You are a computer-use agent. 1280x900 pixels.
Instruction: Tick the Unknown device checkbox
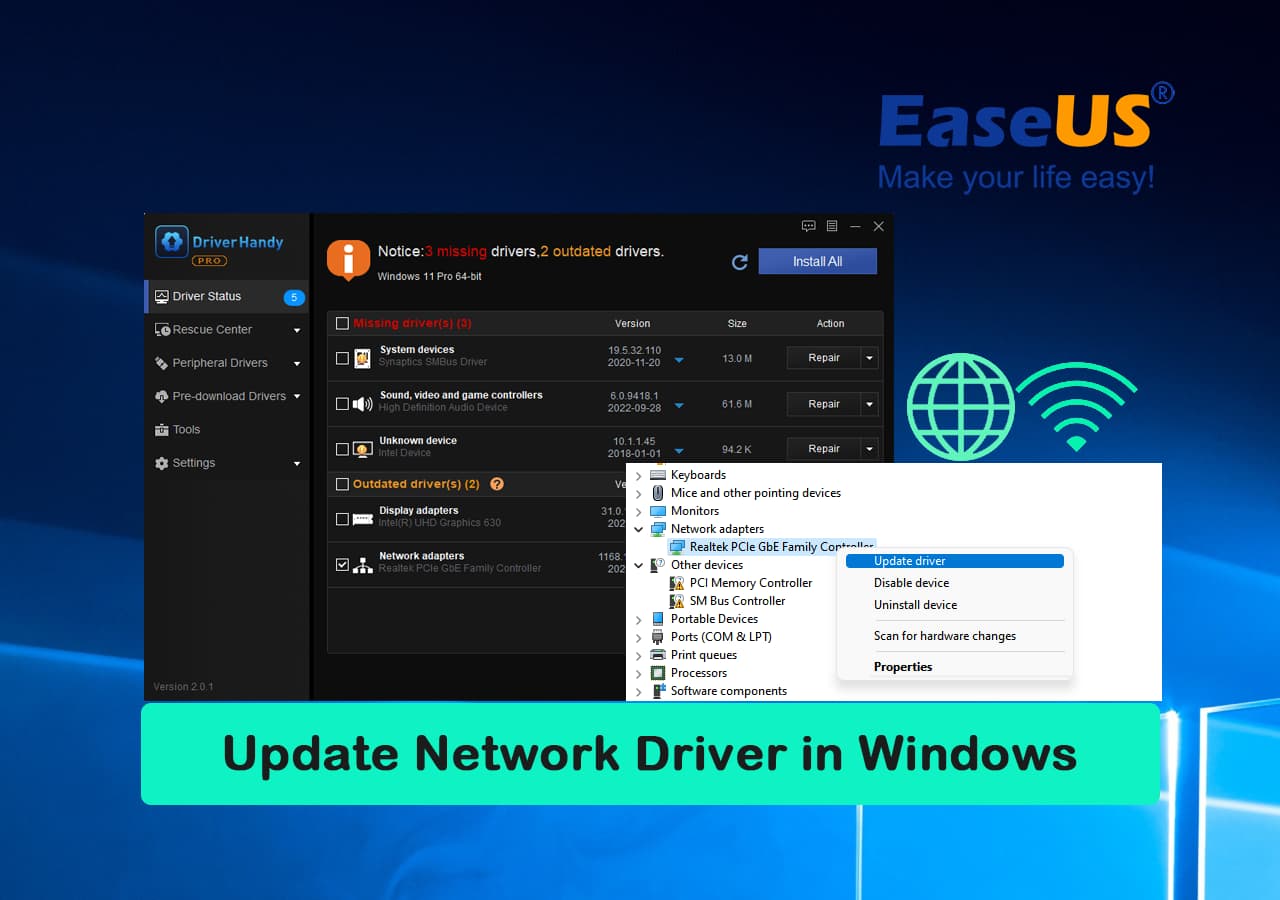coord(343,449)
